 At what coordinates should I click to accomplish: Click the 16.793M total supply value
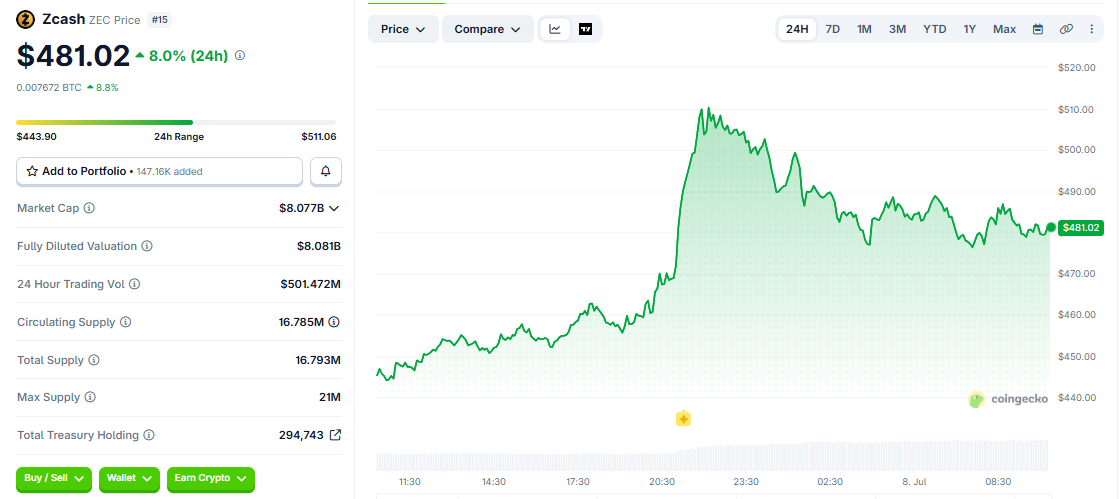click(318, 360)
